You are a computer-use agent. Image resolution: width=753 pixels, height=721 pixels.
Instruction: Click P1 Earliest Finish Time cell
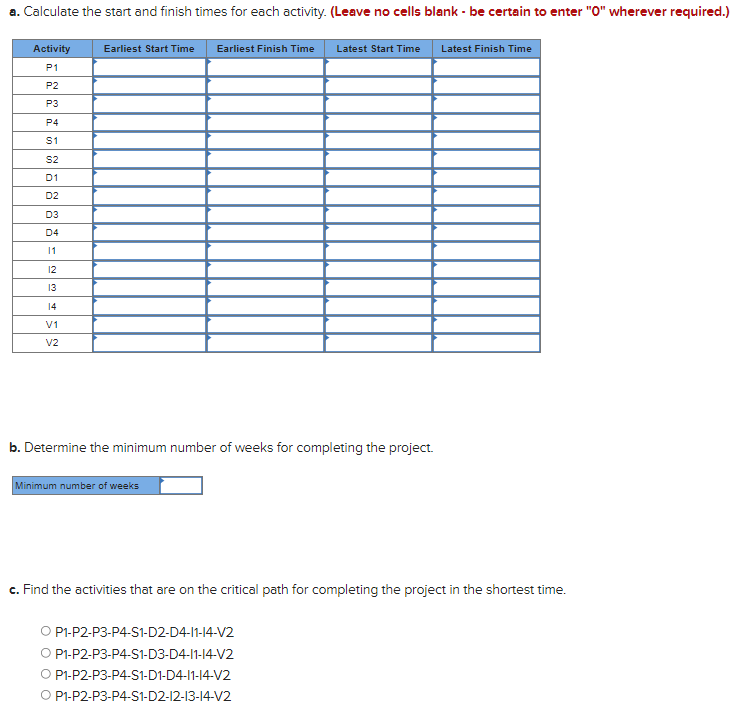[x=266, y=67]
